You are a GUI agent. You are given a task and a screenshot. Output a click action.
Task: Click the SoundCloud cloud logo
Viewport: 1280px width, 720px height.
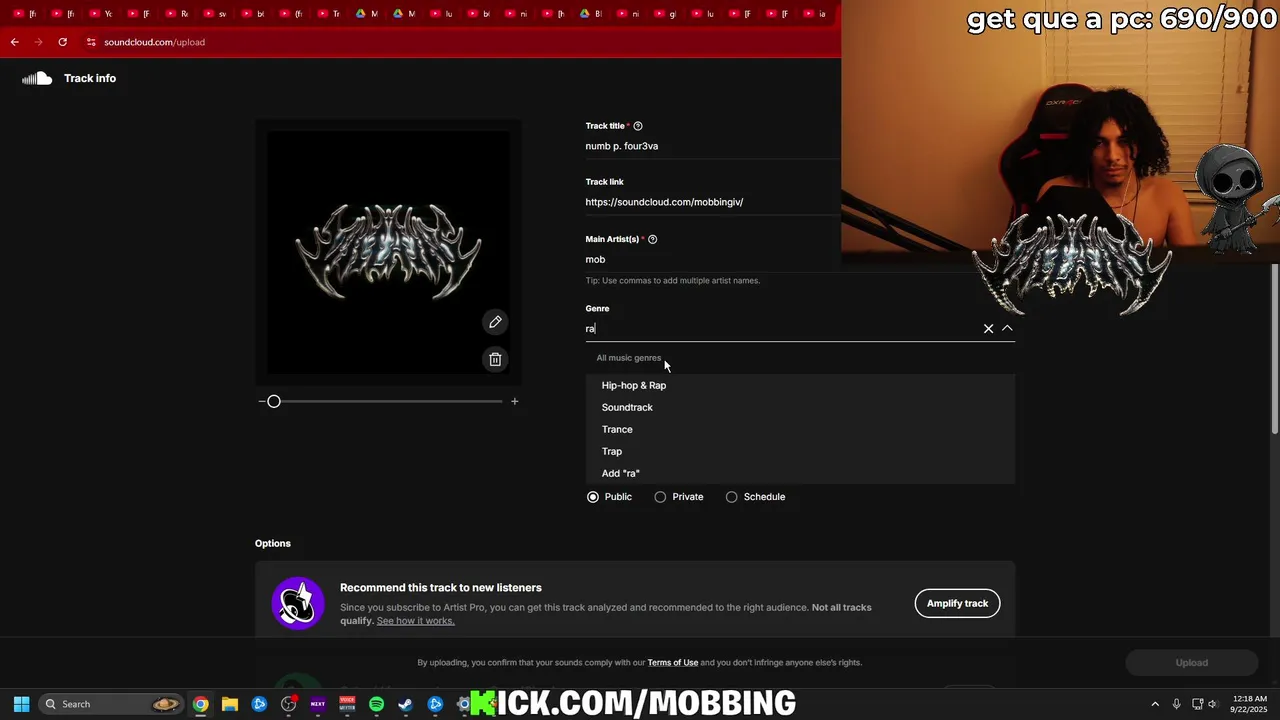[x=37, y=78]
